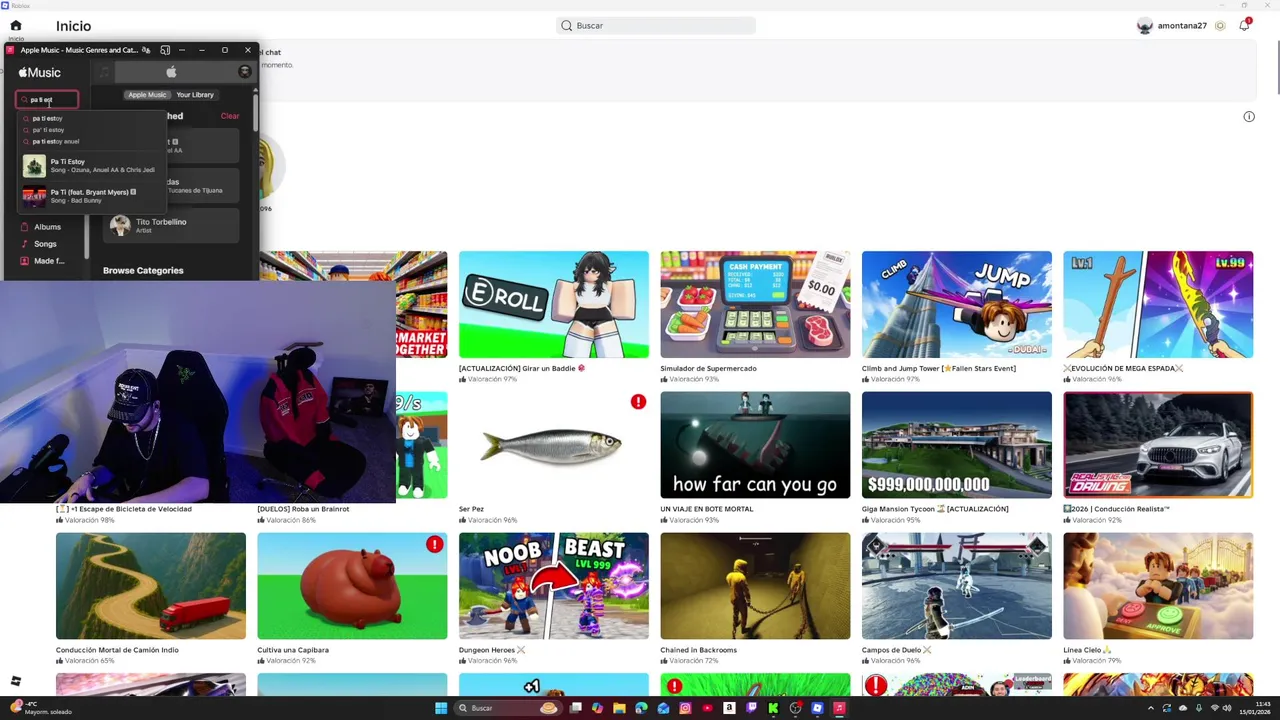1280x720 pixels.
Task: Click the Apple Music search box
Action: pos(47,99)
